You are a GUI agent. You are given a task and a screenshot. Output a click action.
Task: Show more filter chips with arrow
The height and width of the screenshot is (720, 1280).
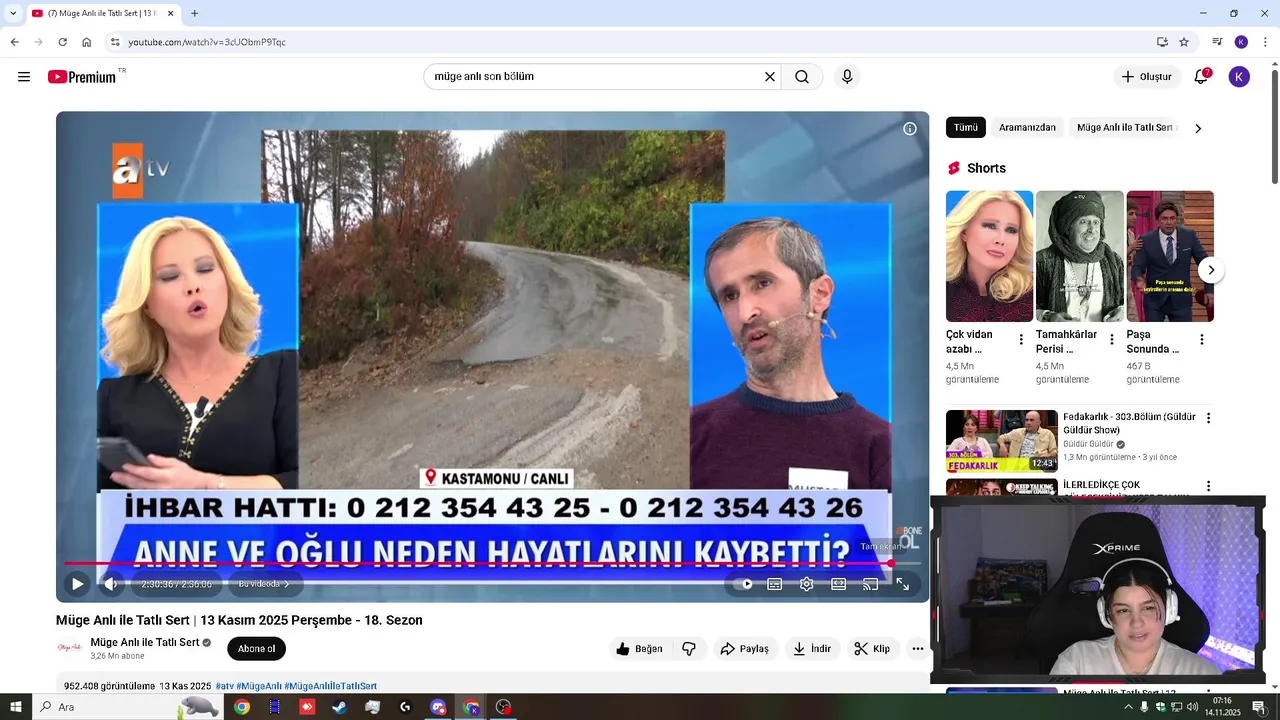click(1198, 128)
